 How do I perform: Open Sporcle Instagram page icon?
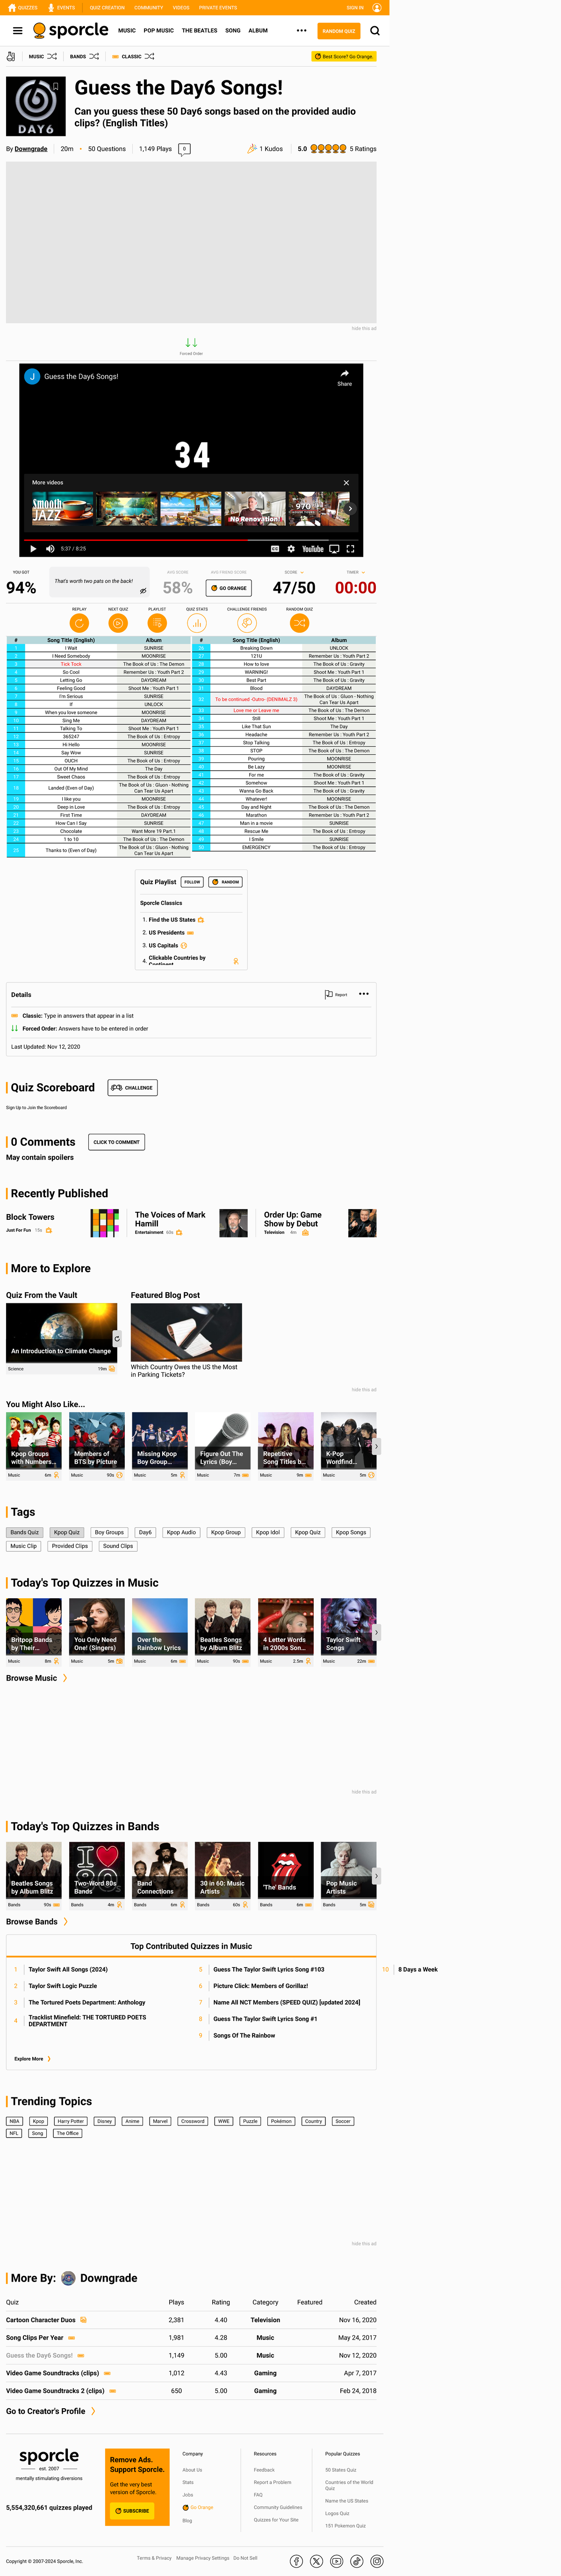coord(377,2561)
